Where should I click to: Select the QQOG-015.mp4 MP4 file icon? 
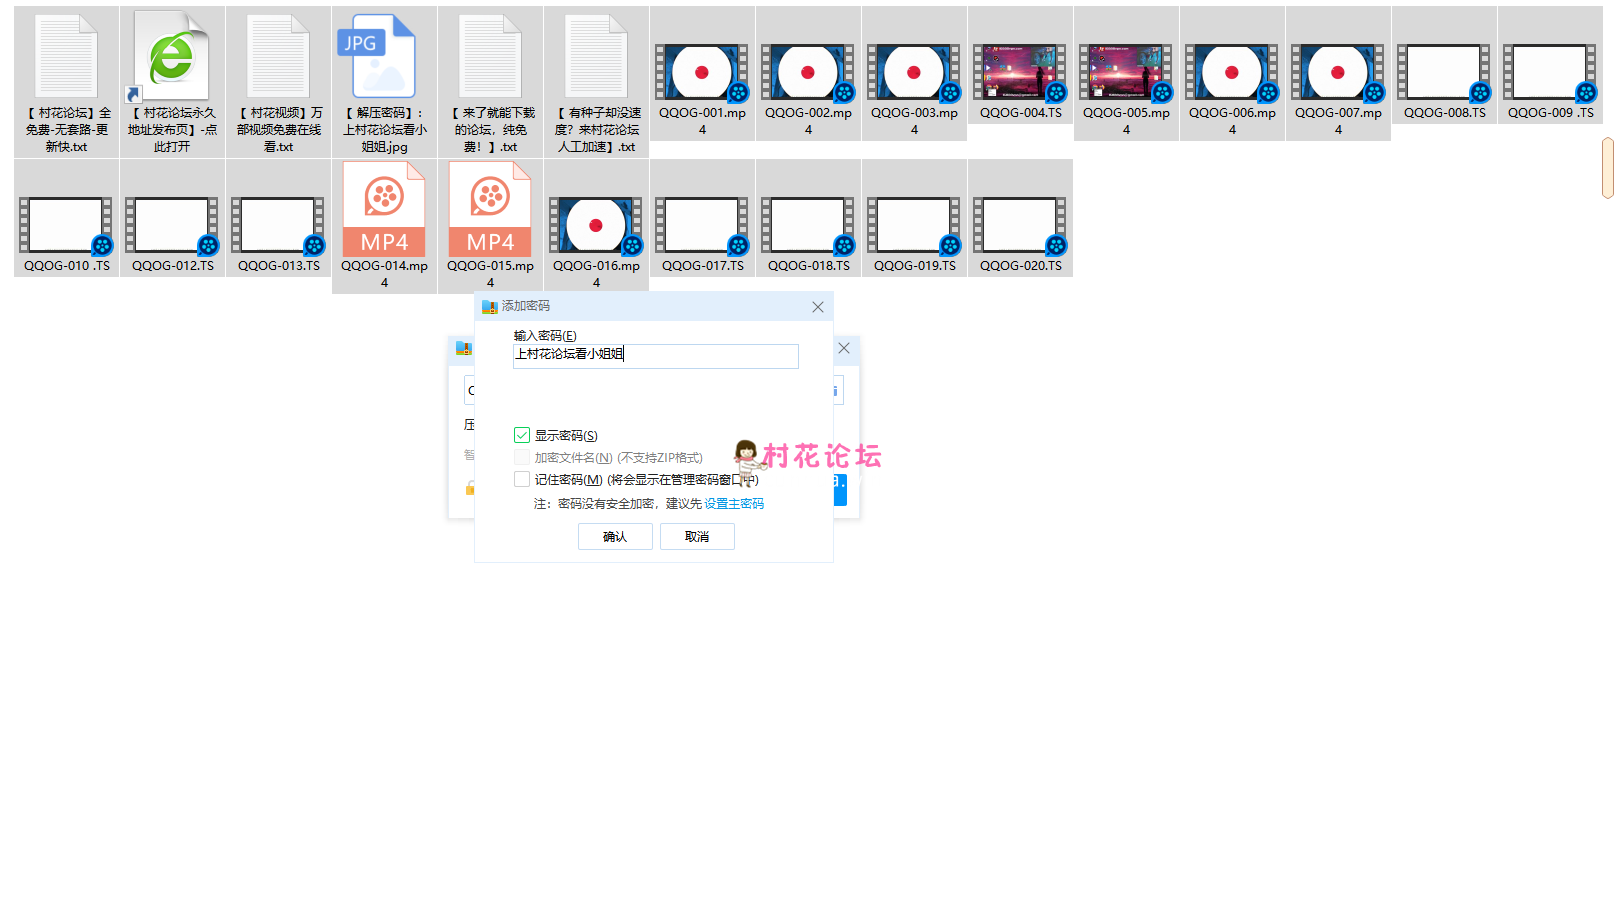[490, 211]
